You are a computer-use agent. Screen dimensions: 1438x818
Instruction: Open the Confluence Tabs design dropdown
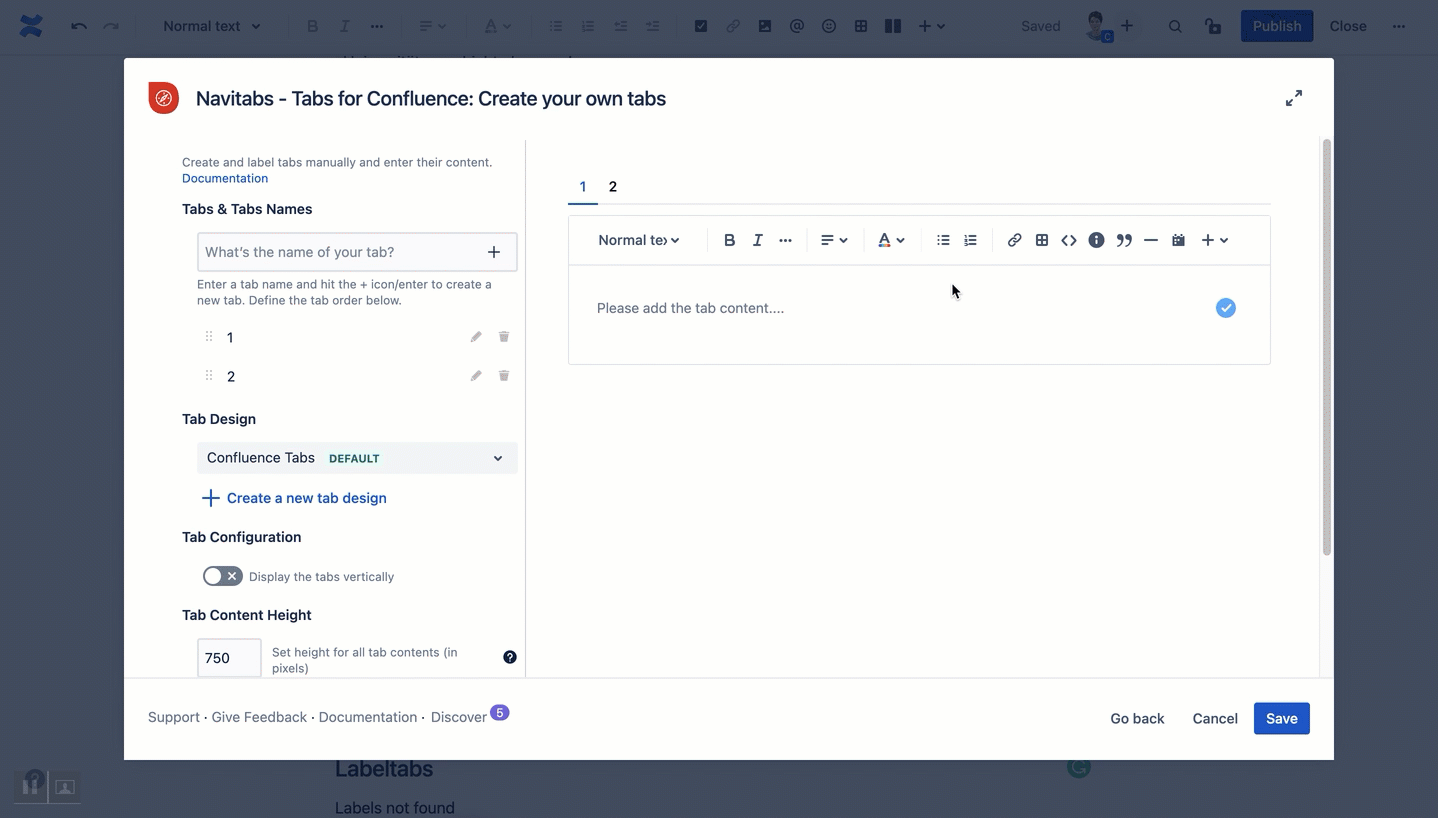click(x=357, y=458)
